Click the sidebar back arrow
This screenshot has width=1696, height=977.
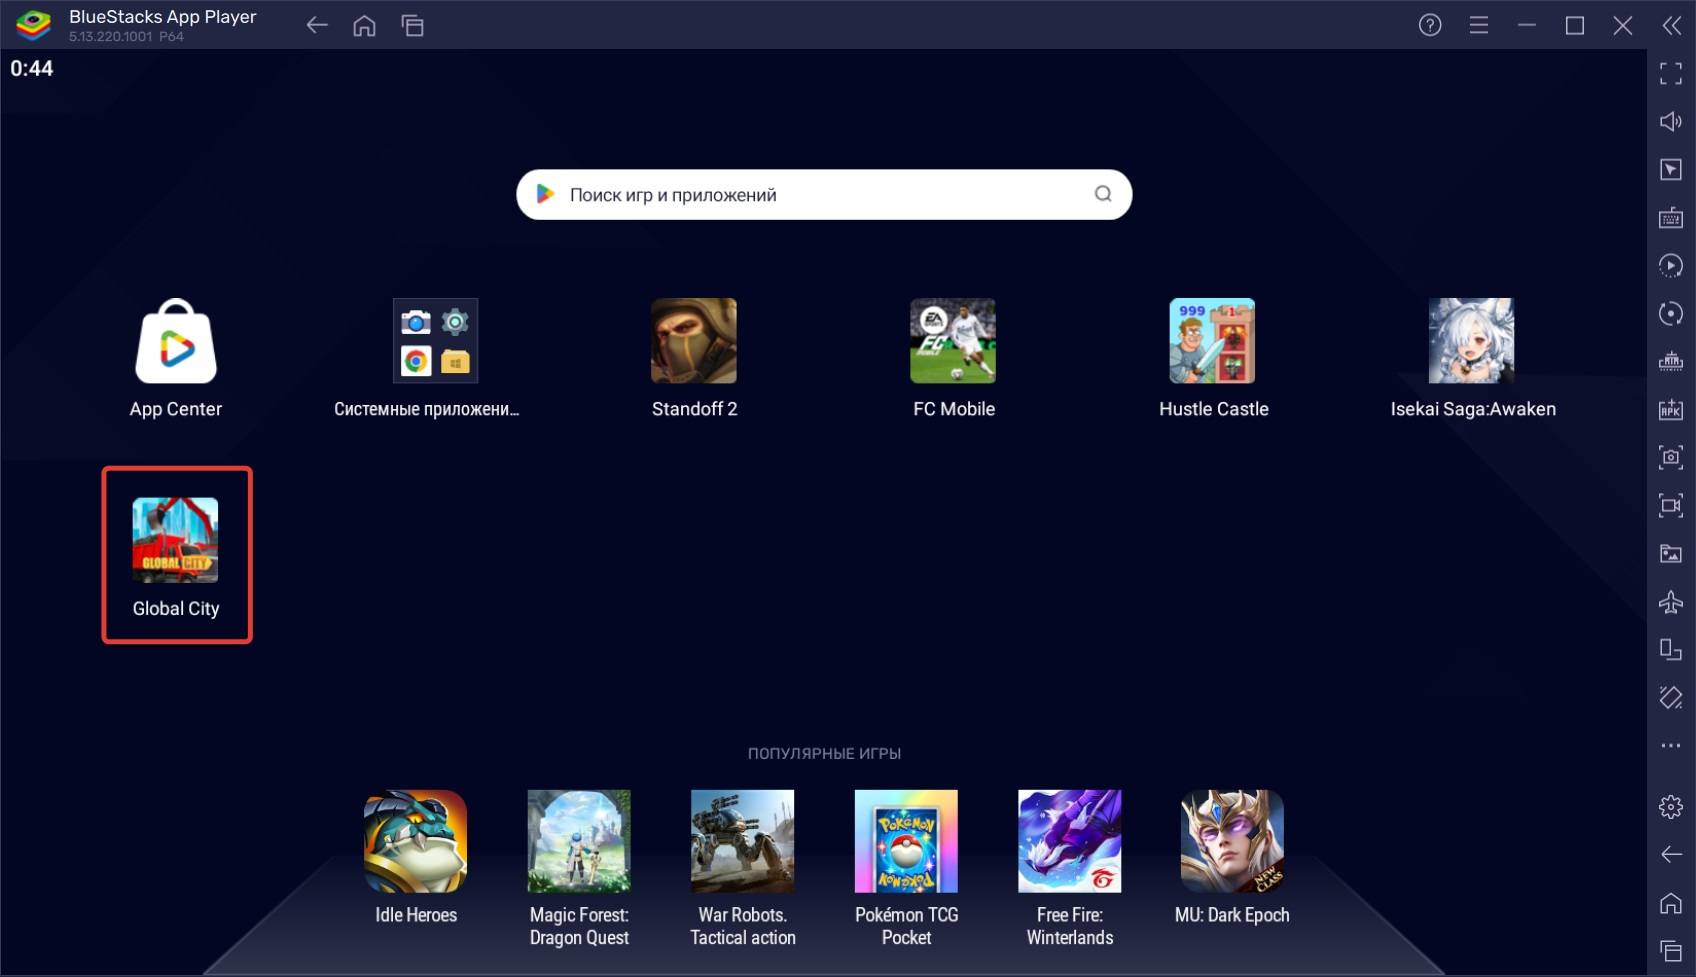[1671, 854]
